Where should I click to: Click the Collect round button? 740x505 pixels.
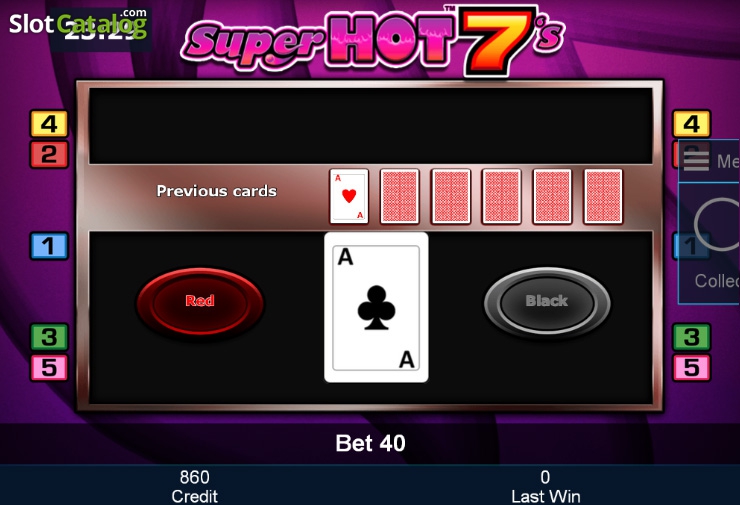click(x=717, y=225)
